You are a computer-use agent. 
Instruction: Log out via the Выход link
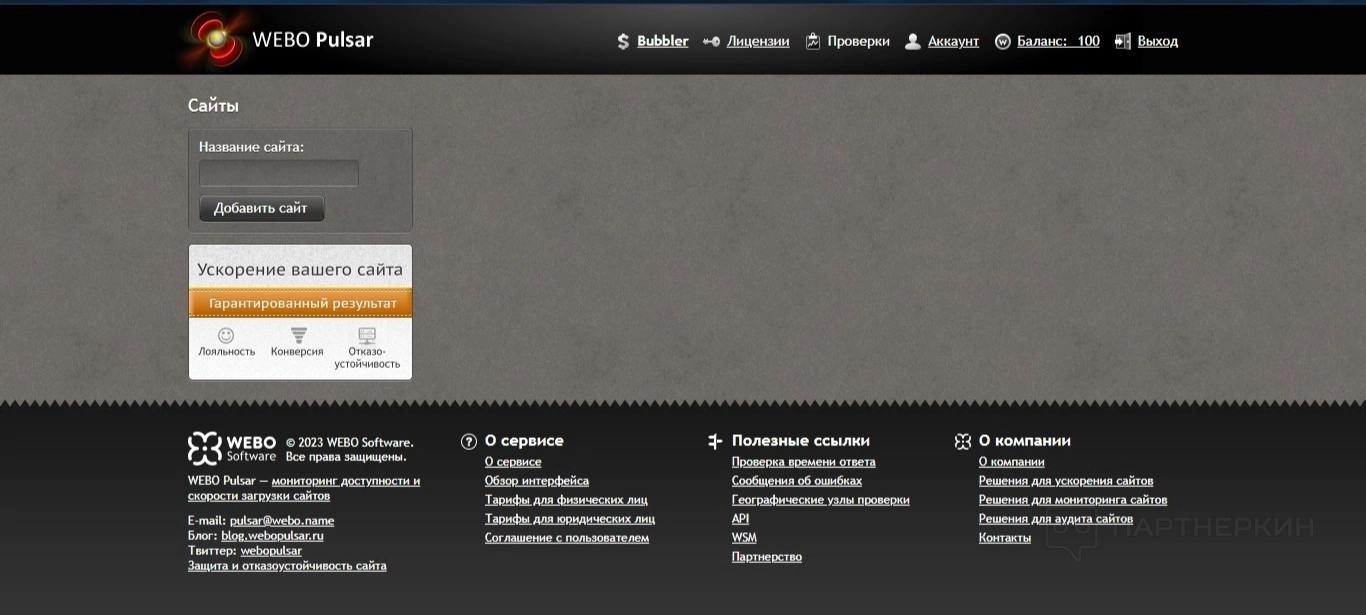tap(1158, 41)
